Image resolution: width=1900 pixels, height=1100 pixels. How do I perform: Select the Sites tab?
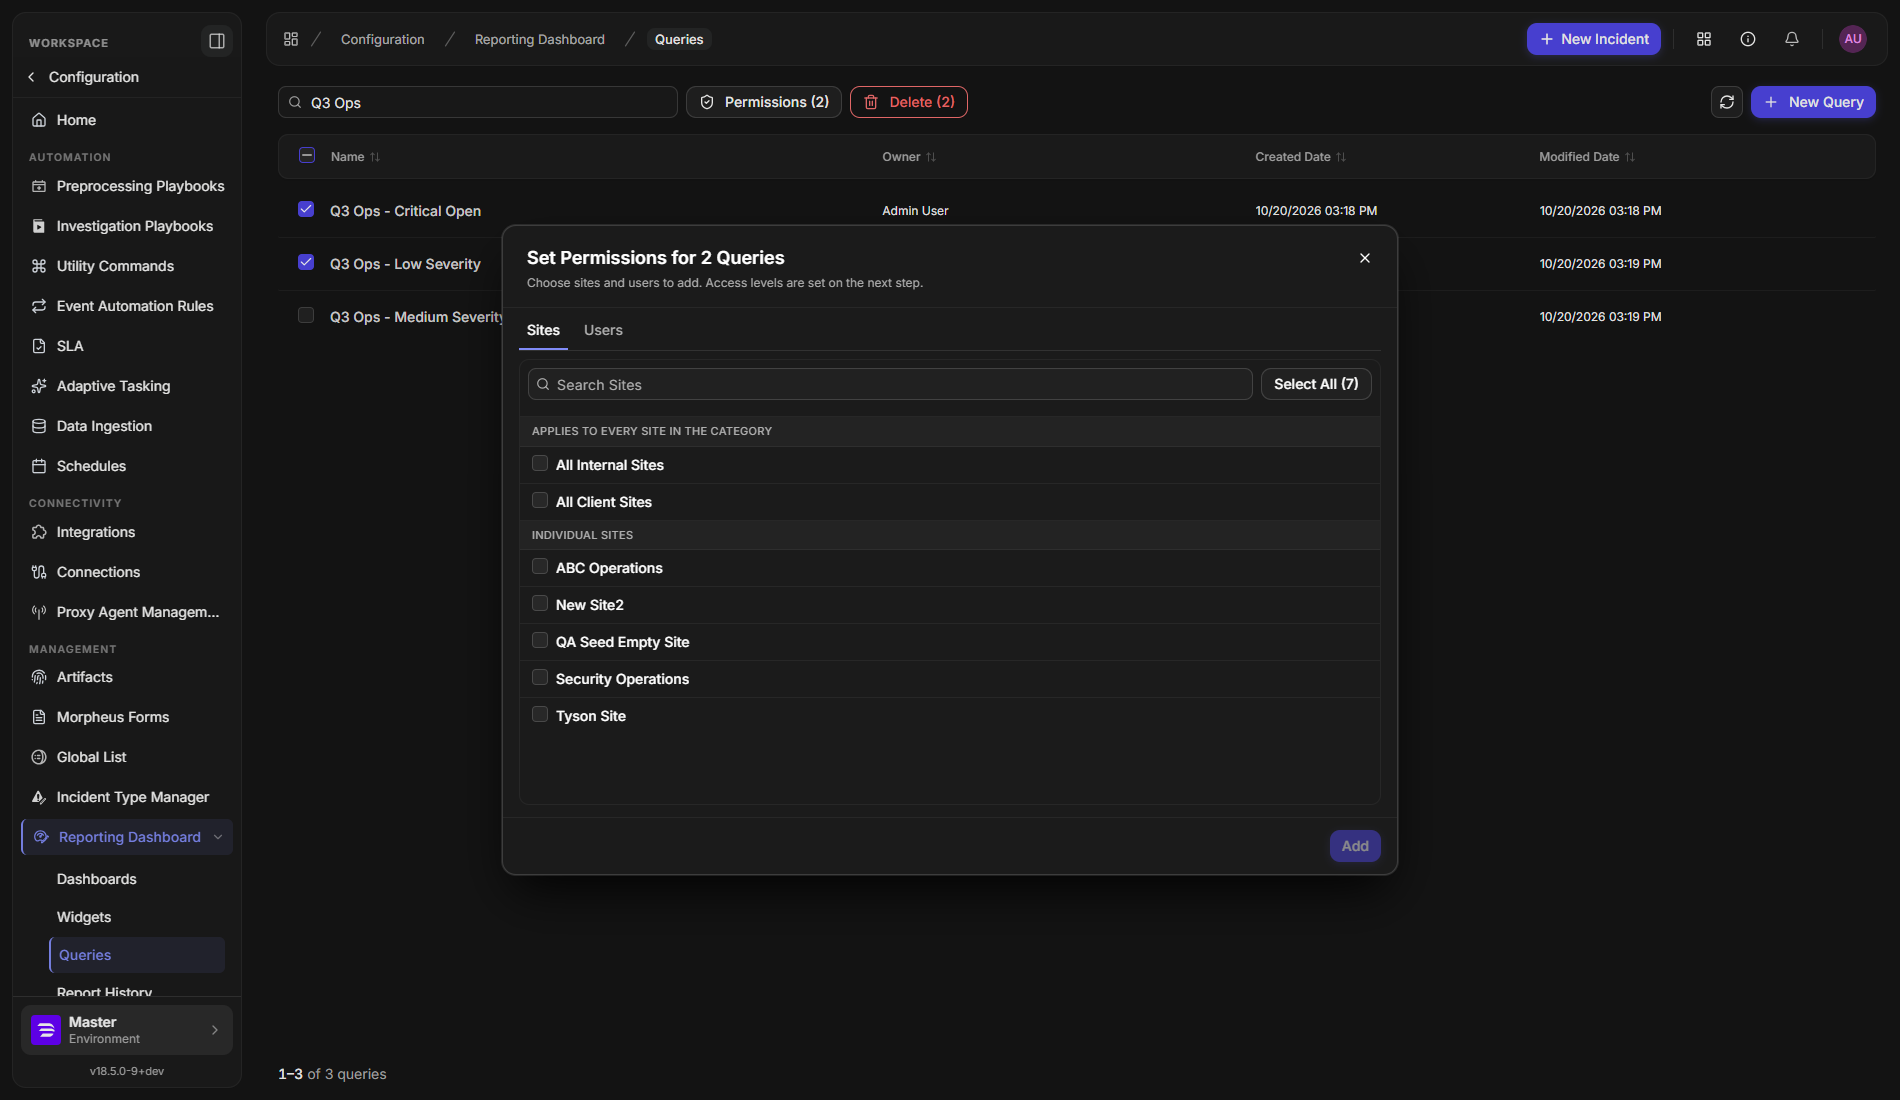pyautogui.click(x=543, y=330)
